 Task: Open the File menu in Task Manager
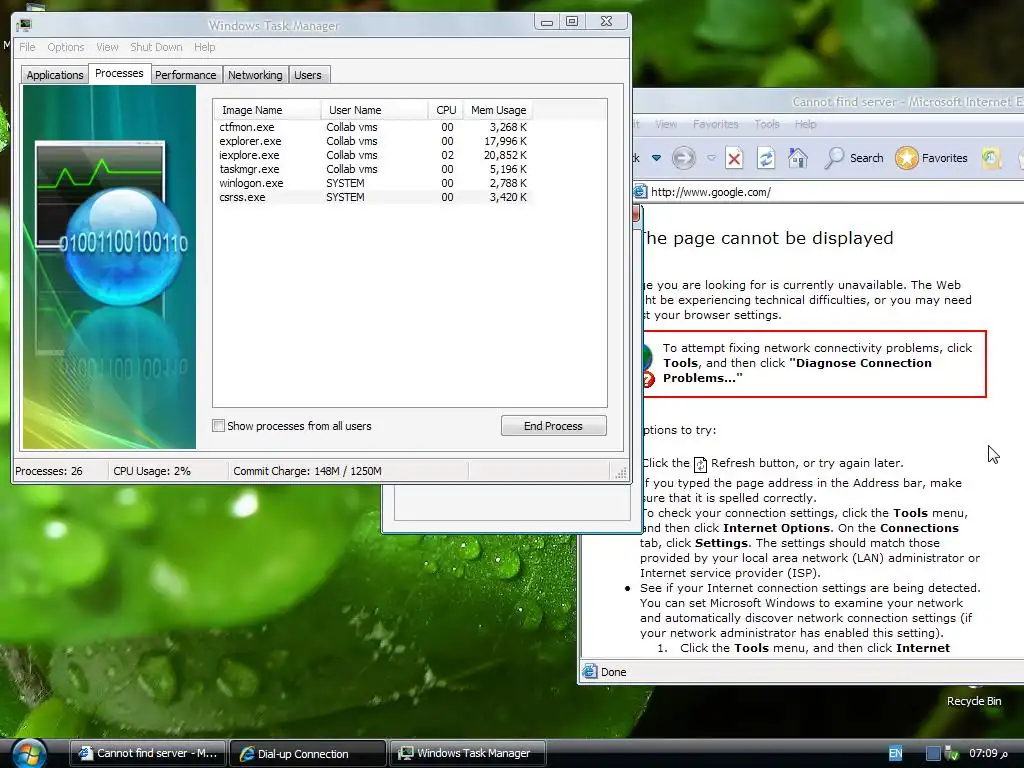27,47
